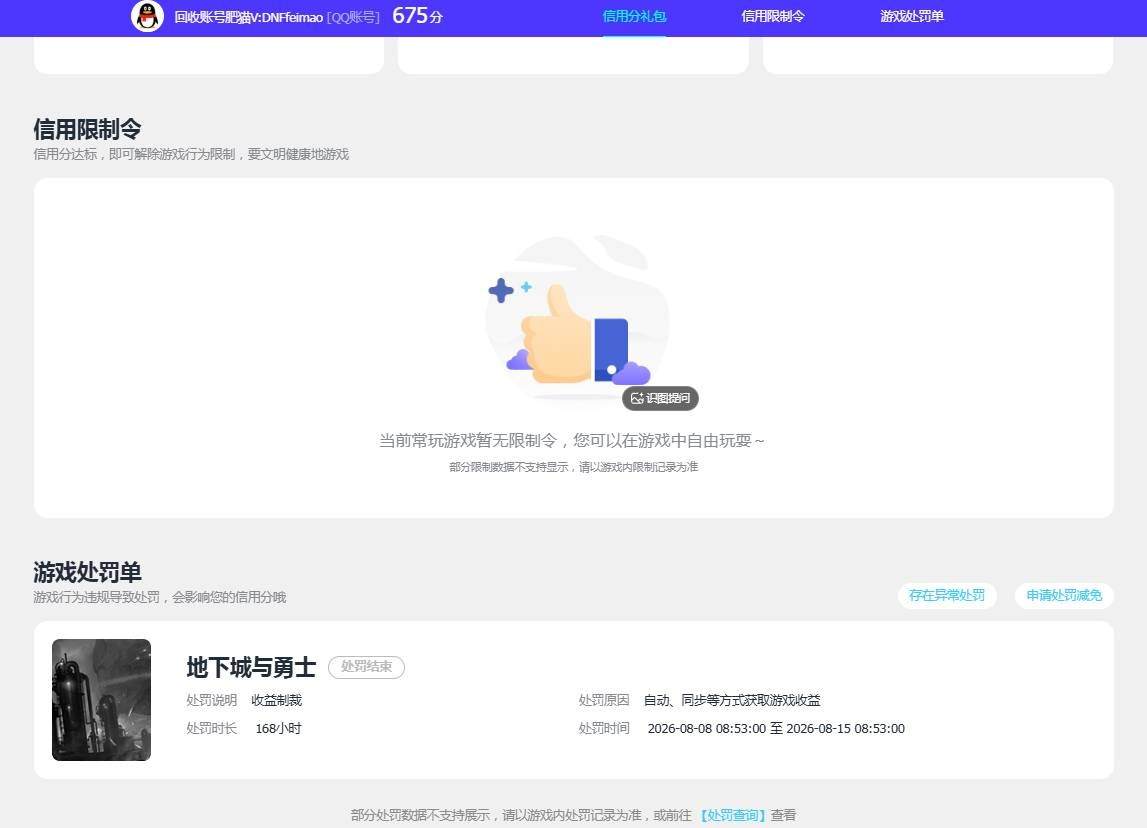This screenshot has height=828, width=1147.
Task: Click the penalty time range 2026-08-08 至 2026-08-15
Action: coord(776,729)
